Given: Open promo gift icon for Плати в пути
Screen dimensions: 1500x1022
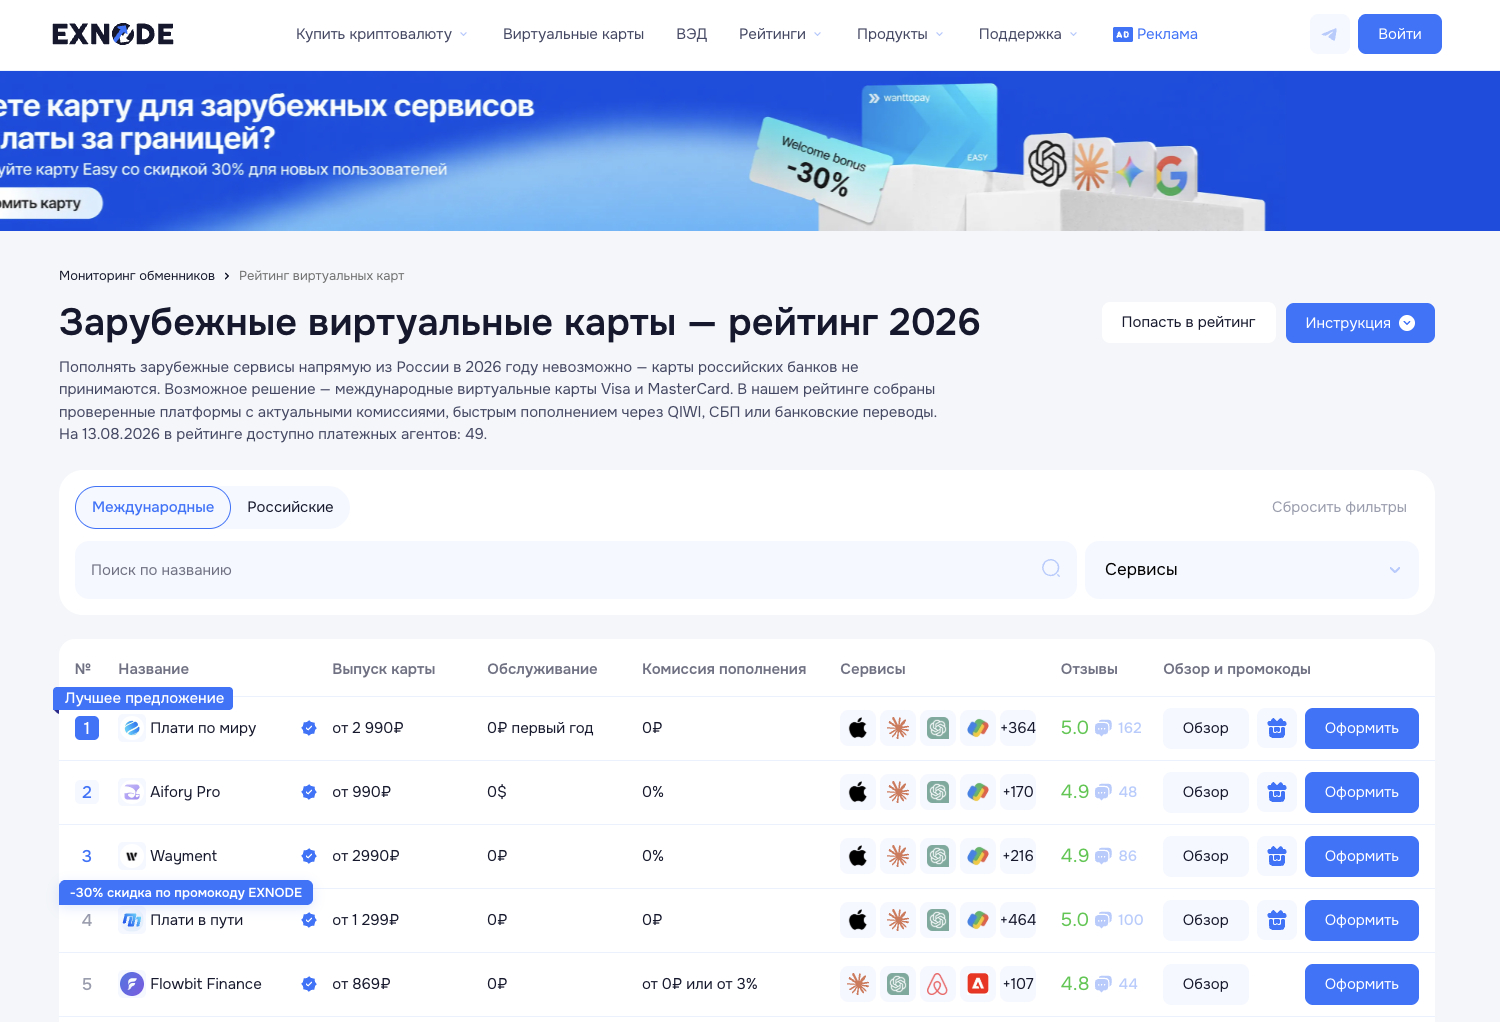Looking at the screenshot, I should click(x=1277, y=920).
